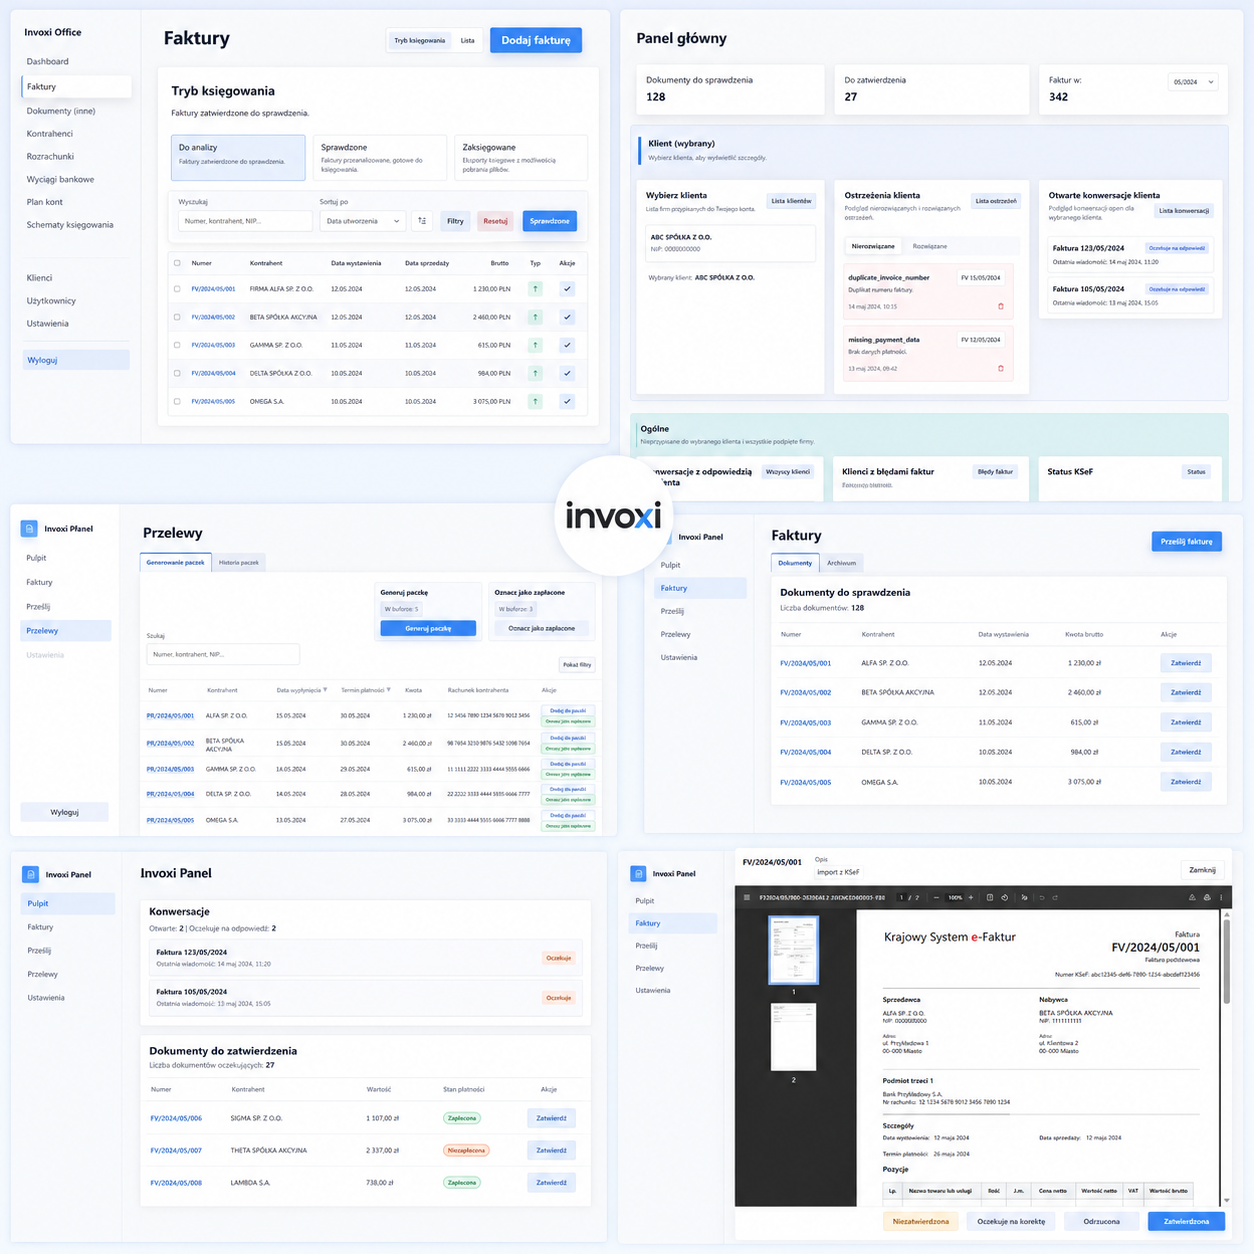Check the box for OMEGA S.A. invoice row
The height and width of the screenshot is (1254, 1254).
coord(178,401)
